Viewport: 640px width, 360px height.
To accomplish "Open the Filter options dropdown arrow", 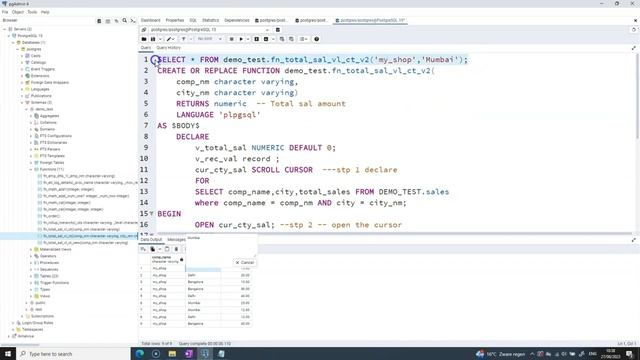I will coord(190,39).
